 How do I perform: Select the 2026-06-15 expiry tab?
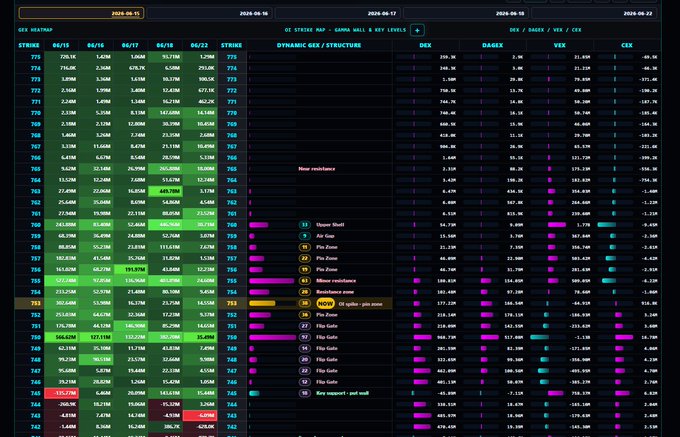pos(81,13)
